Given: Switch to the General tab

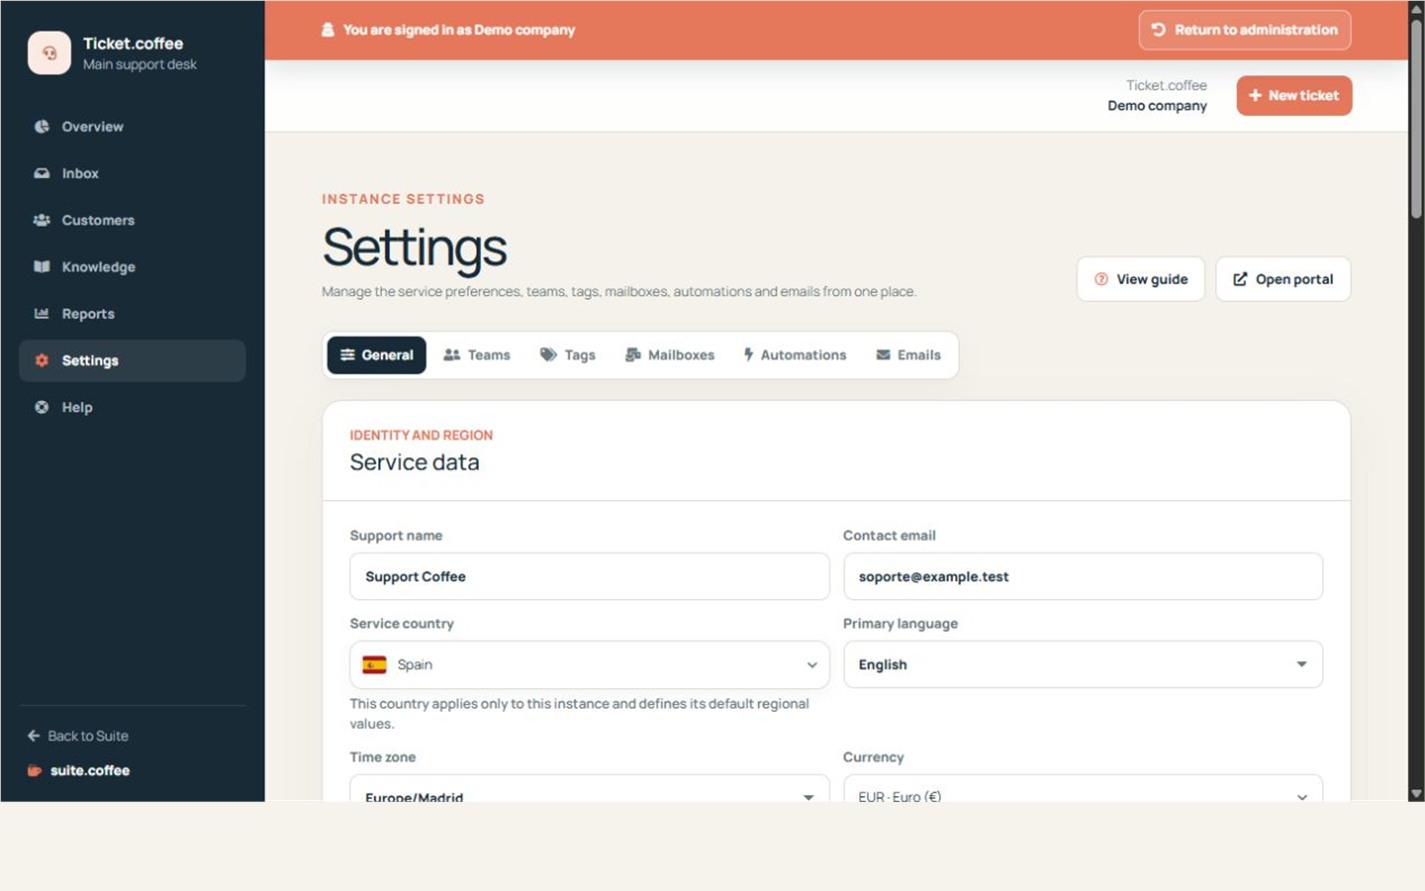Looking at the screenshot, I should point(377,355).
